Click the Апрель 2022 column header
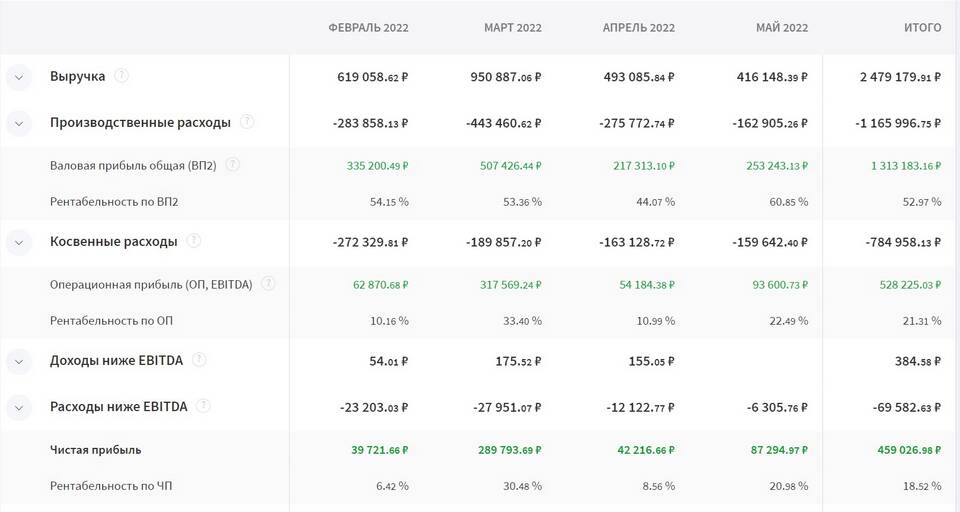 point(638,28)
